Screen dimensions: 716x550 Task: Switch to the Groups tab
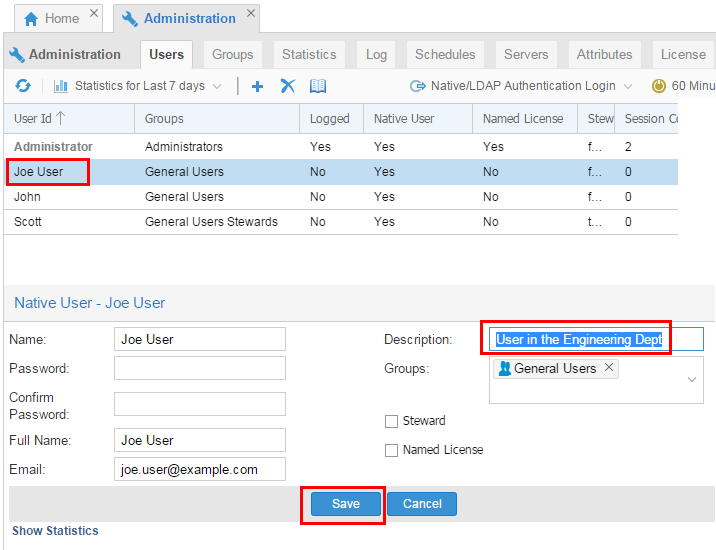pos(232,54)
